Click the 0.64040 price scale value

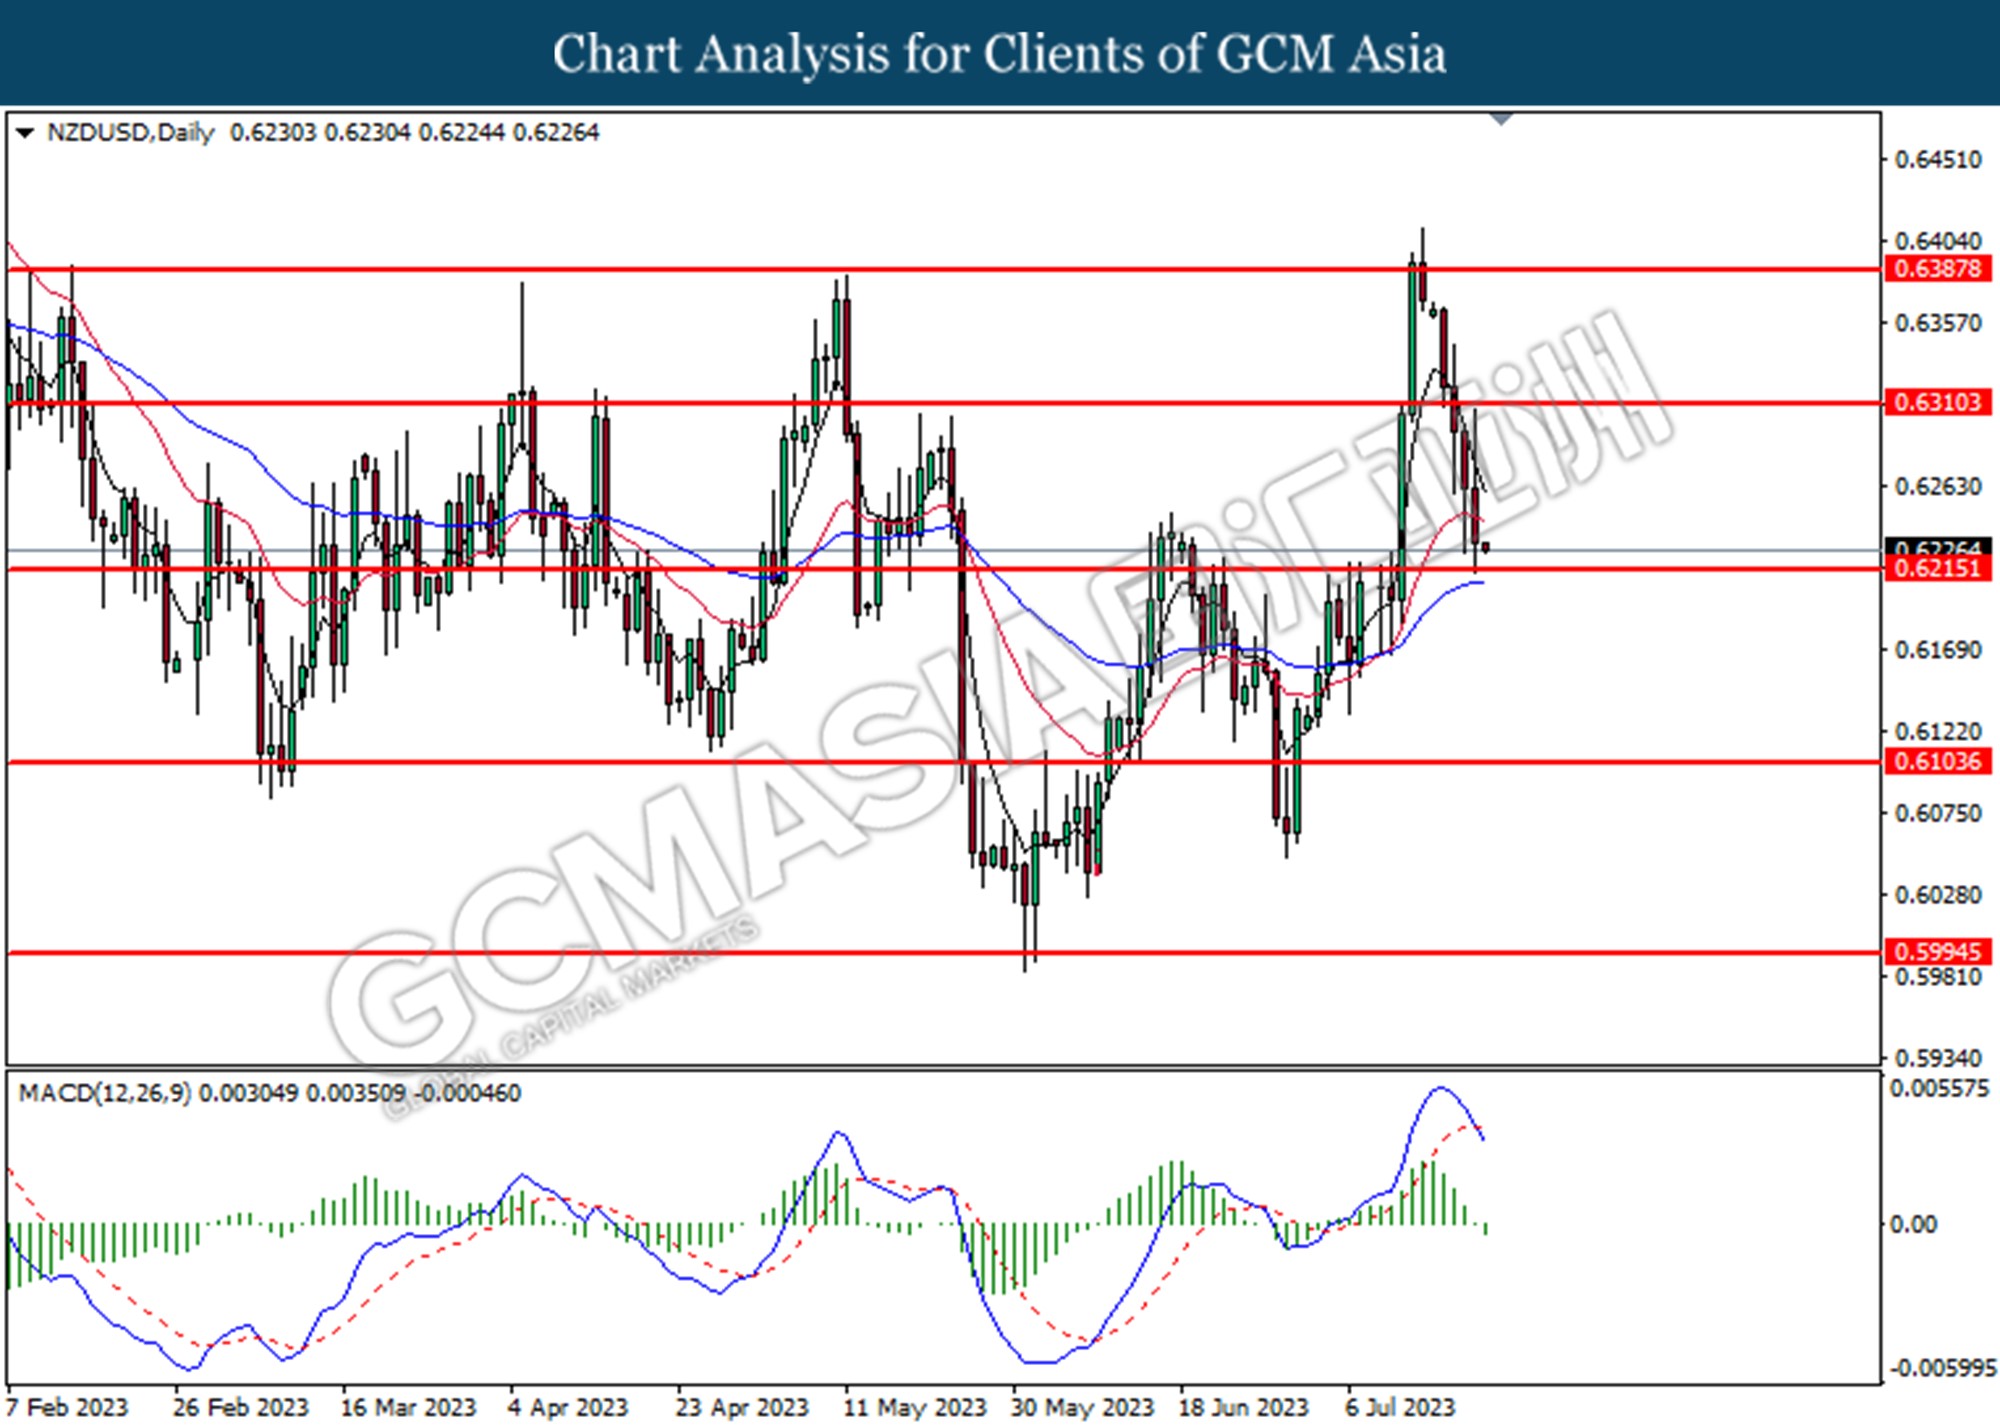(1938, 241)
